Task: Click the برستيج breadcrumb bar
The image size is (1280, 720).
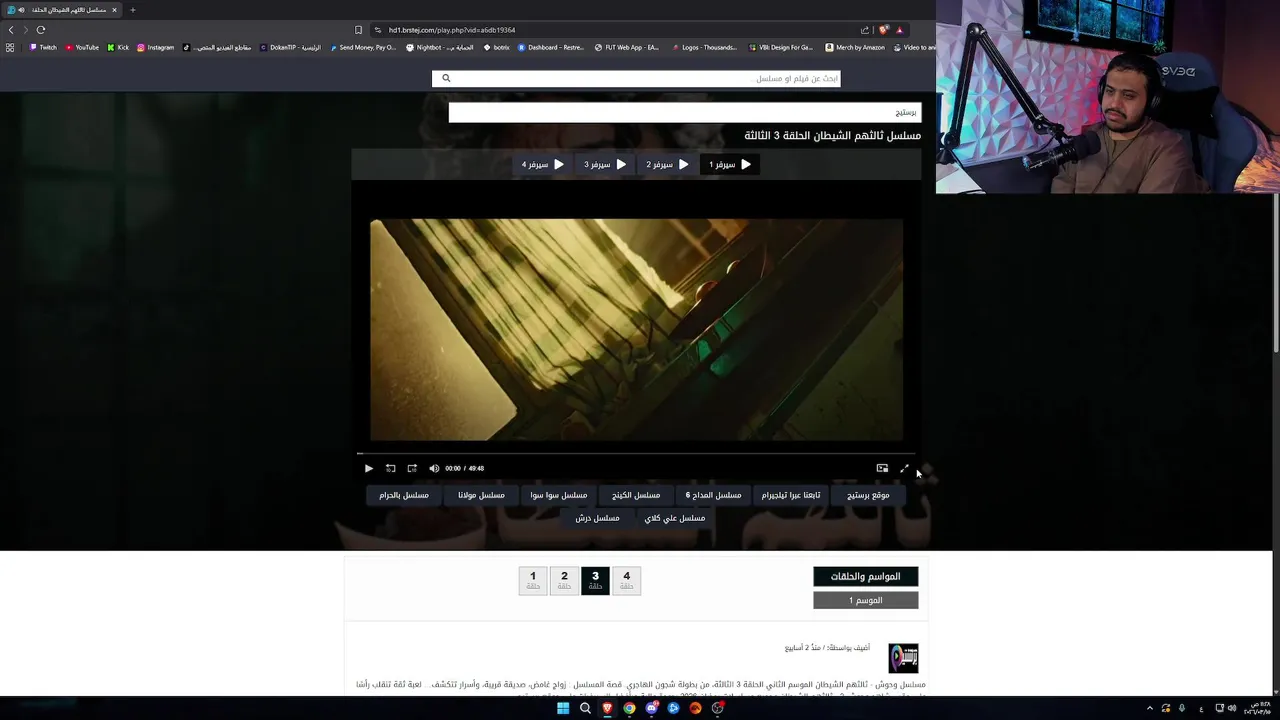Action: coord(685,112)
